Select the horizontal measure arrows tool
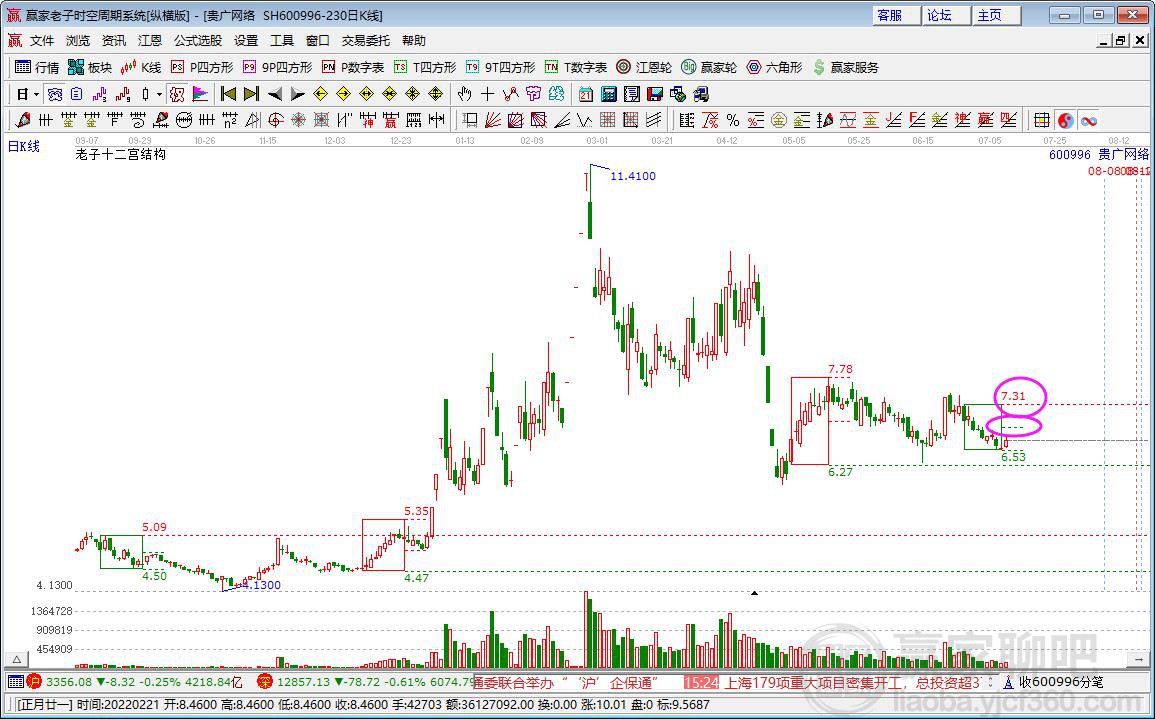Image resolution: width=1155 pixels, height=719 pixels. point(437,120)
